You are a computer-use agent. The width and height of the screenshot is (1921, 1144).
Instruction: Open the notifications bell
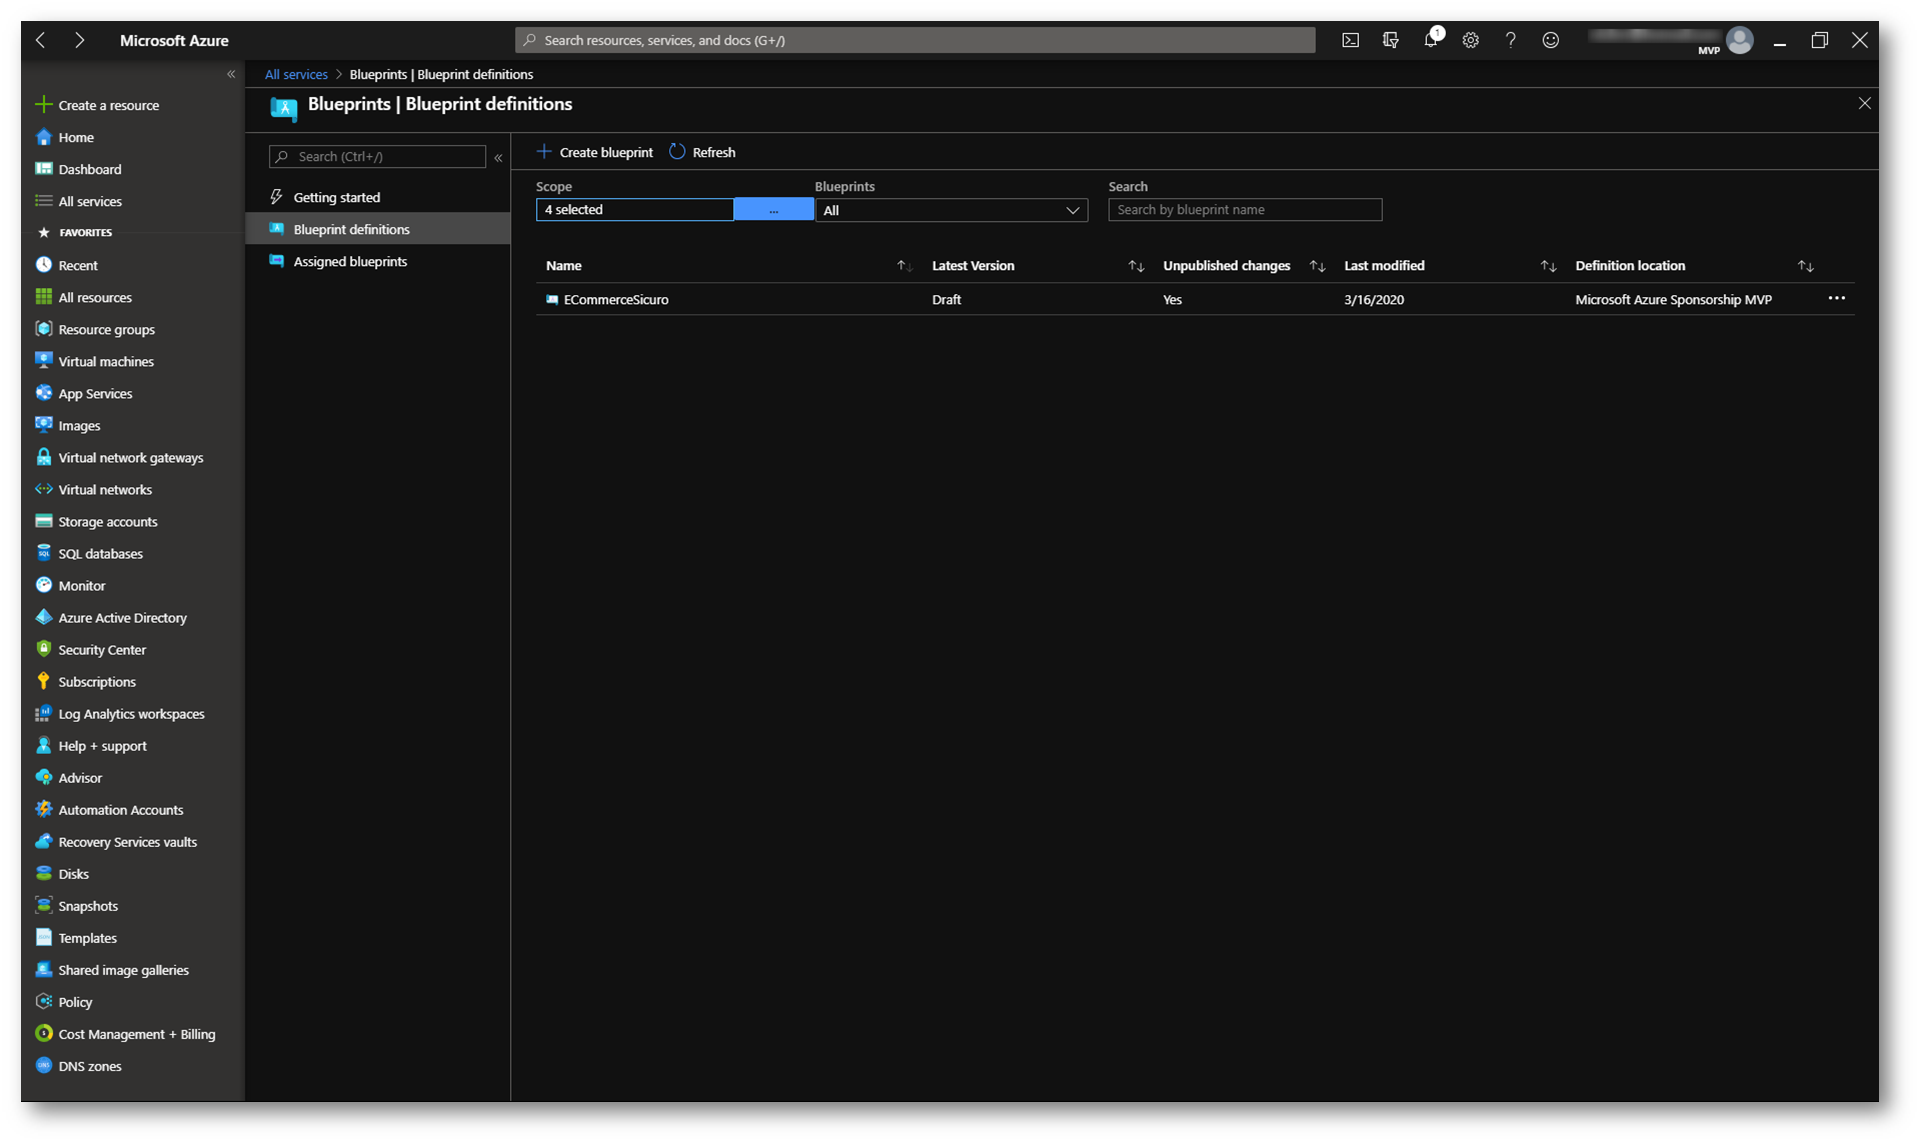click(1431, 40)
